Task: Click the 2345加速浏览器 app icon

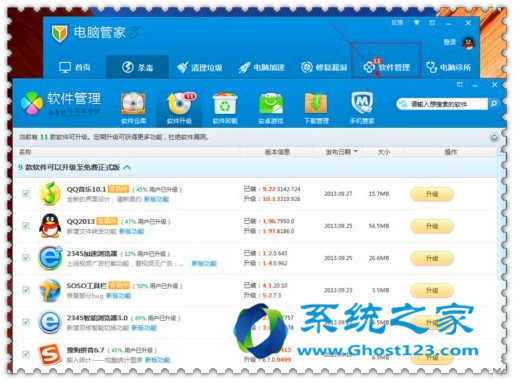Action: click(x=50, y=258)
